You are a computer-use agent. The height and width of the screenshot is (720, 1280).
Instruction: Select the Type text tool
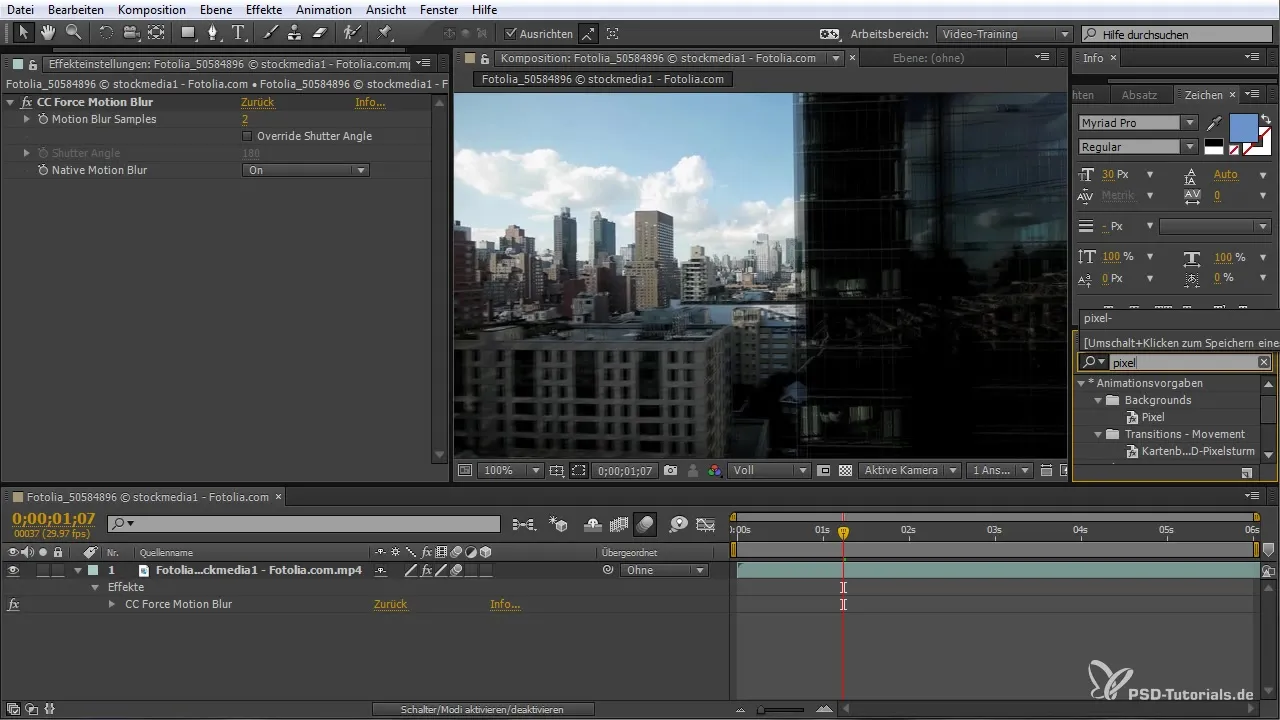[238, 33]
